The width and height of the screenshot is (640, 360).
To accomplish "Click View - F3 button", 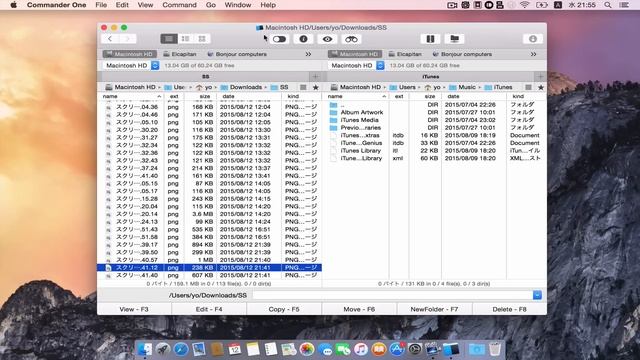I will coord(134,309).
